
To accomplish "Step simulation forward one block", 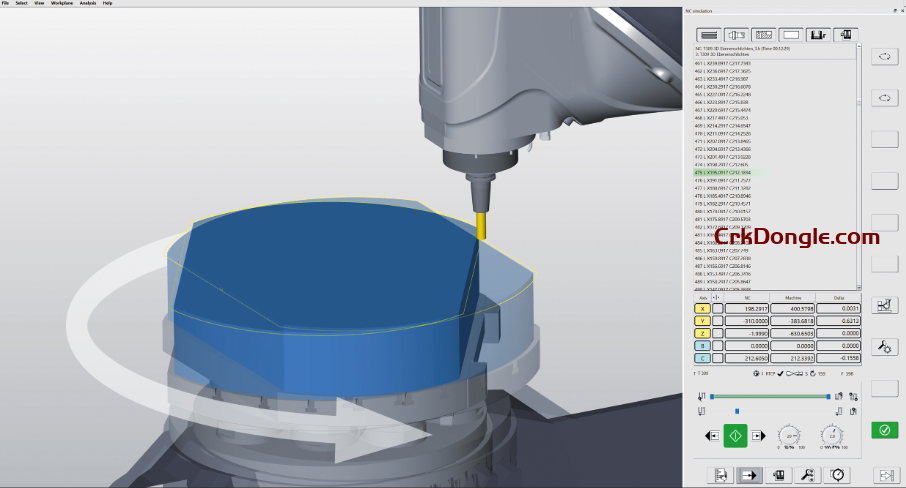I will 758,435.
